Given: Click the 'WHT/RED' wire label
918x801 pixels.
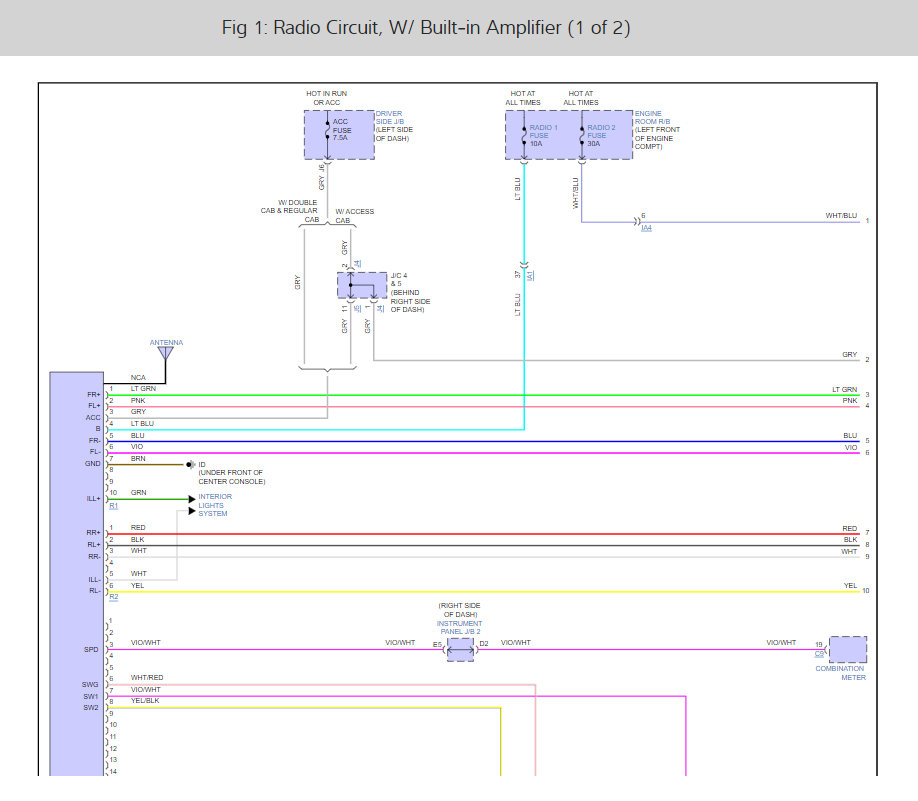Looking at the screenshot, I should (147, 677).
